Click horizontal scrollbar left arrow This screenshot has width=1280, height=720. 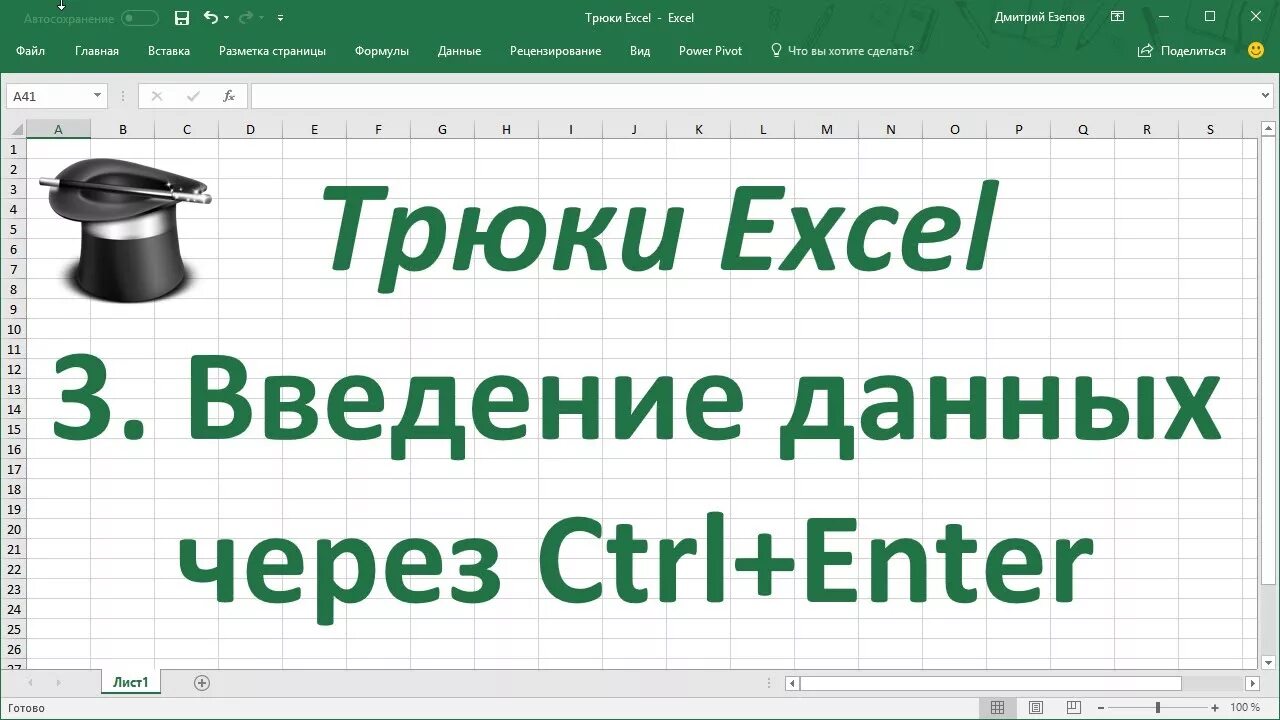coord(792,684)
